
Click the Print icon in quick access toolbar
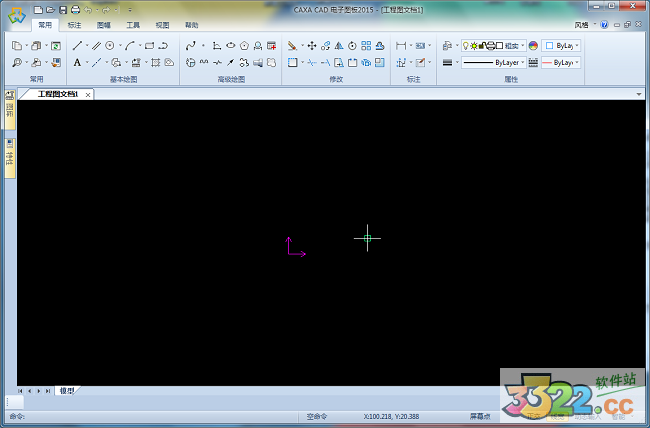click(x=75, y=9)
